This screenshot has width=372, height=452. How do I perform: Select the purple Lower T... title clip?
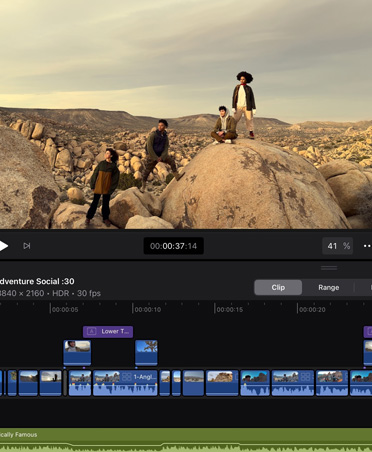tap(108, 332)
